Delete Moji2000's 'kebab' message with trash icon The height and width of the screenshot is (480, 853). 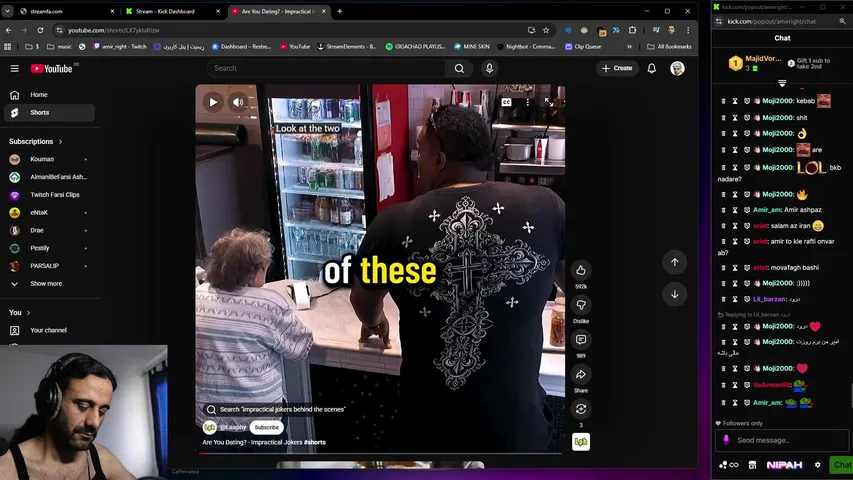(723, 101)
